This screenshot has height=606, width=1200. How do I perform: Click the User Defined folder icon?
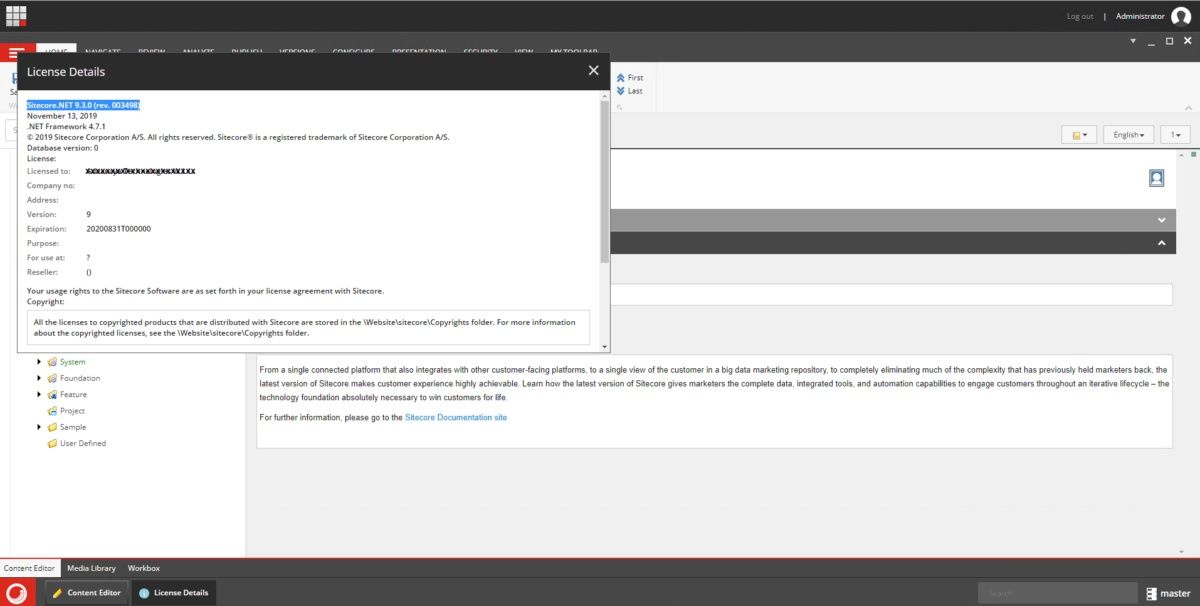point(52,443)
